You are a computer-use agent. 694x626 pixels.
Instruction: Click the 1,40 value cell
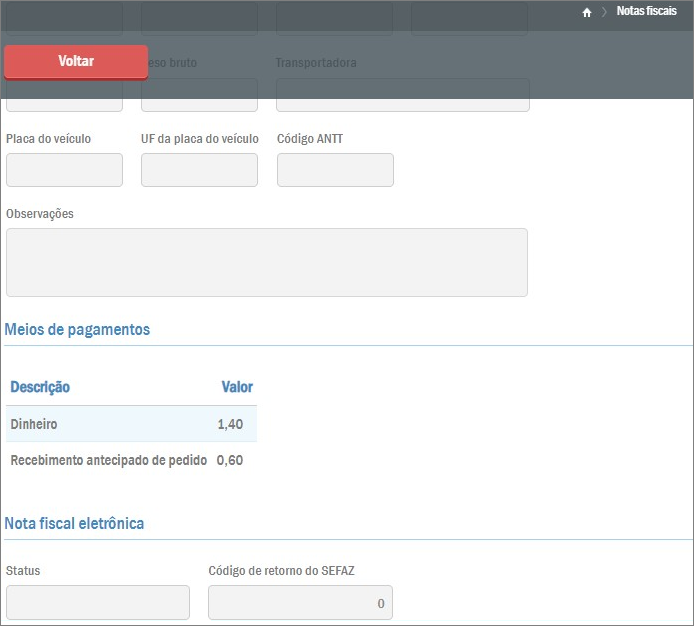[230, 424]
